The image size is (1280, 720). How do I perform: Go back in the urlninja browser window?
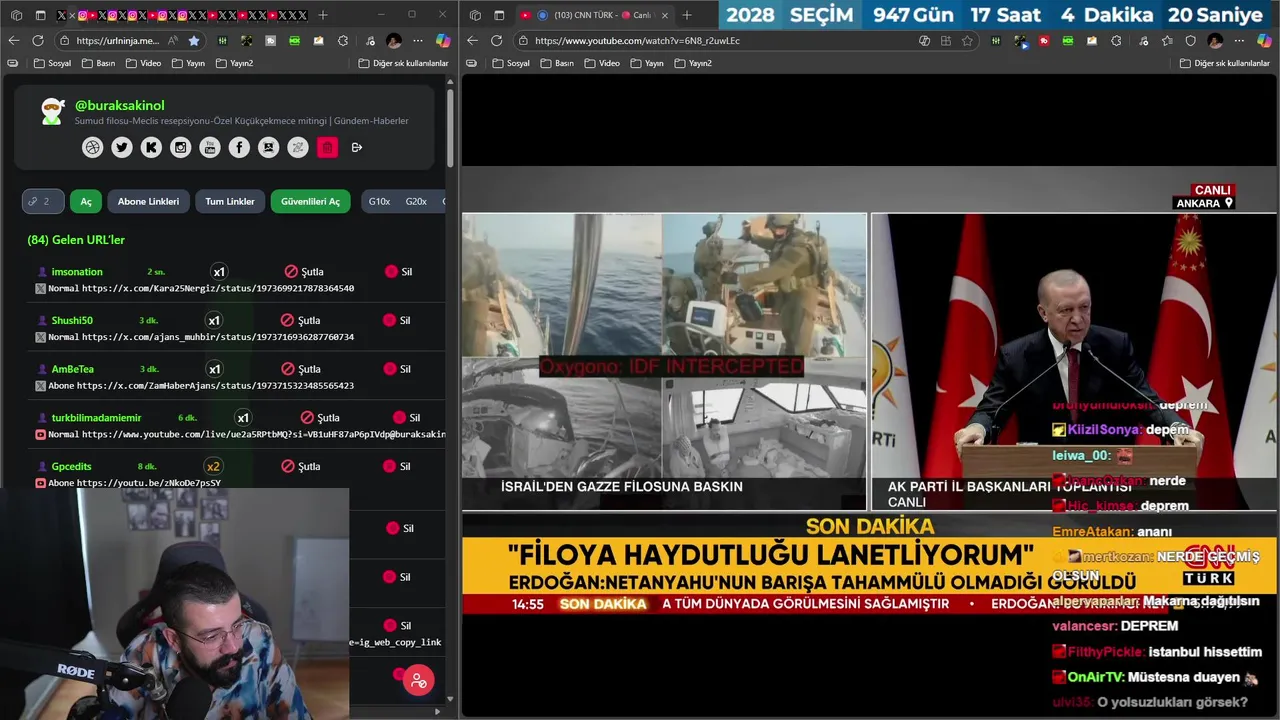(13, 41)
